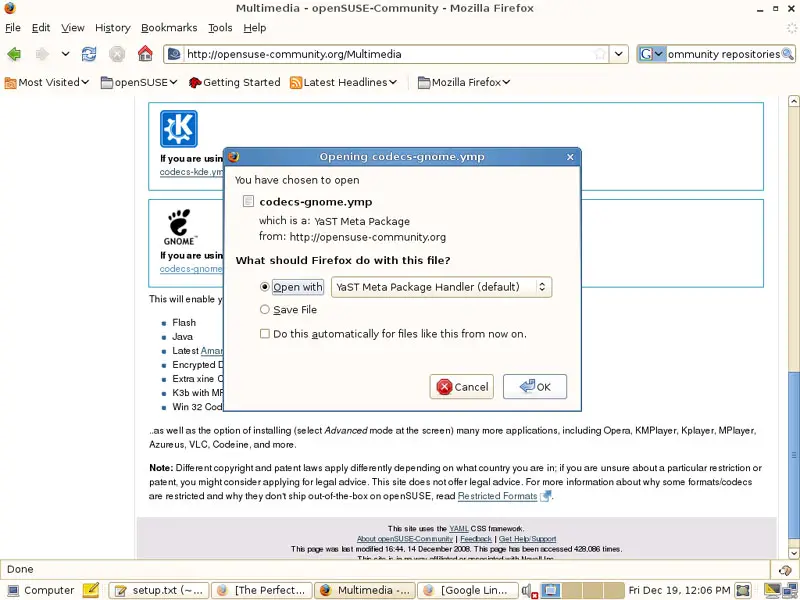Open the search engine selector dropdown
800x600 pixels.
pos(652,54)
